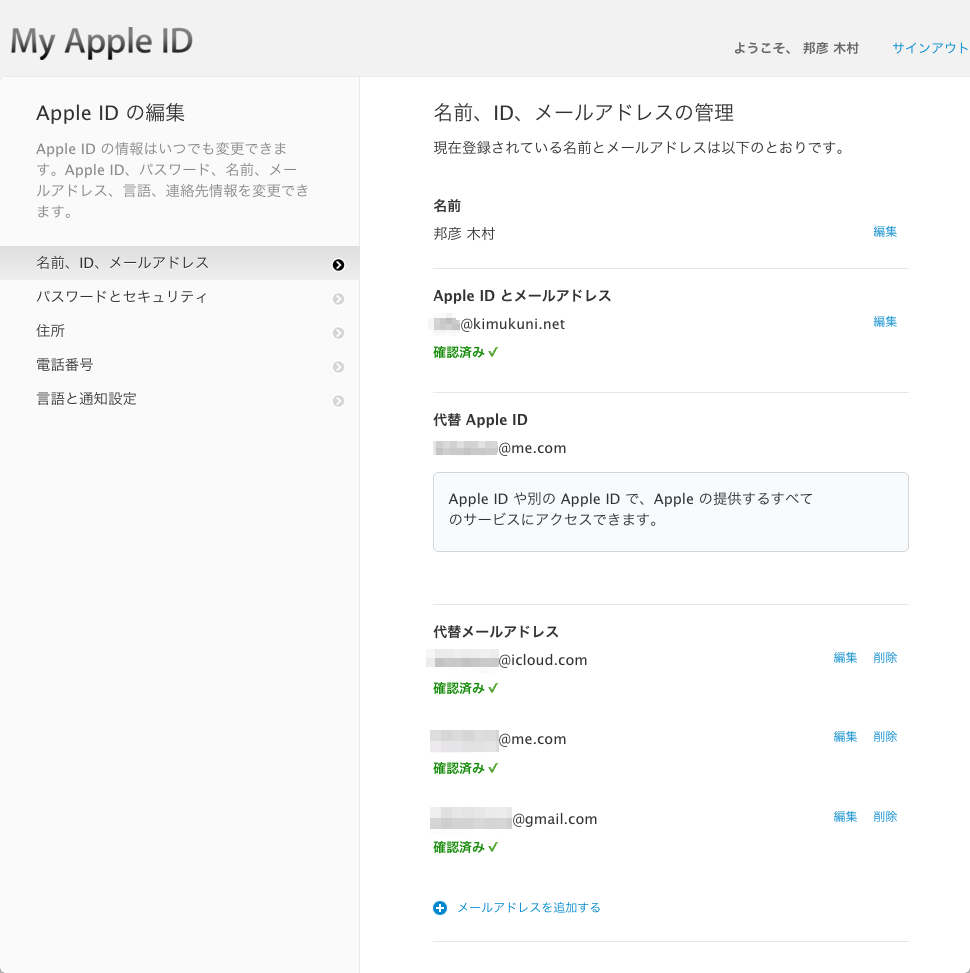Click the 確認済み status under icloud.com
Screen dimensions: 970x973
click(x=465, y=688)
